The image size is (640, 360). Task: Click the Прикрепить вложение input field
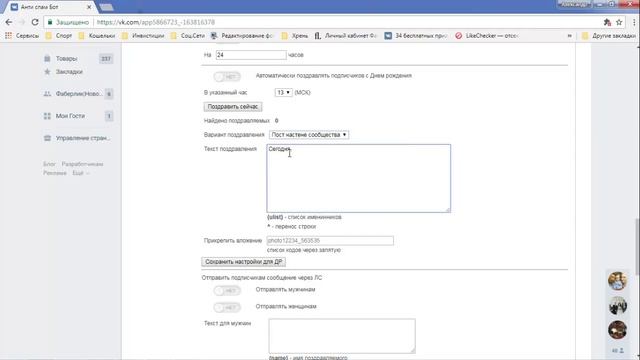330,241
